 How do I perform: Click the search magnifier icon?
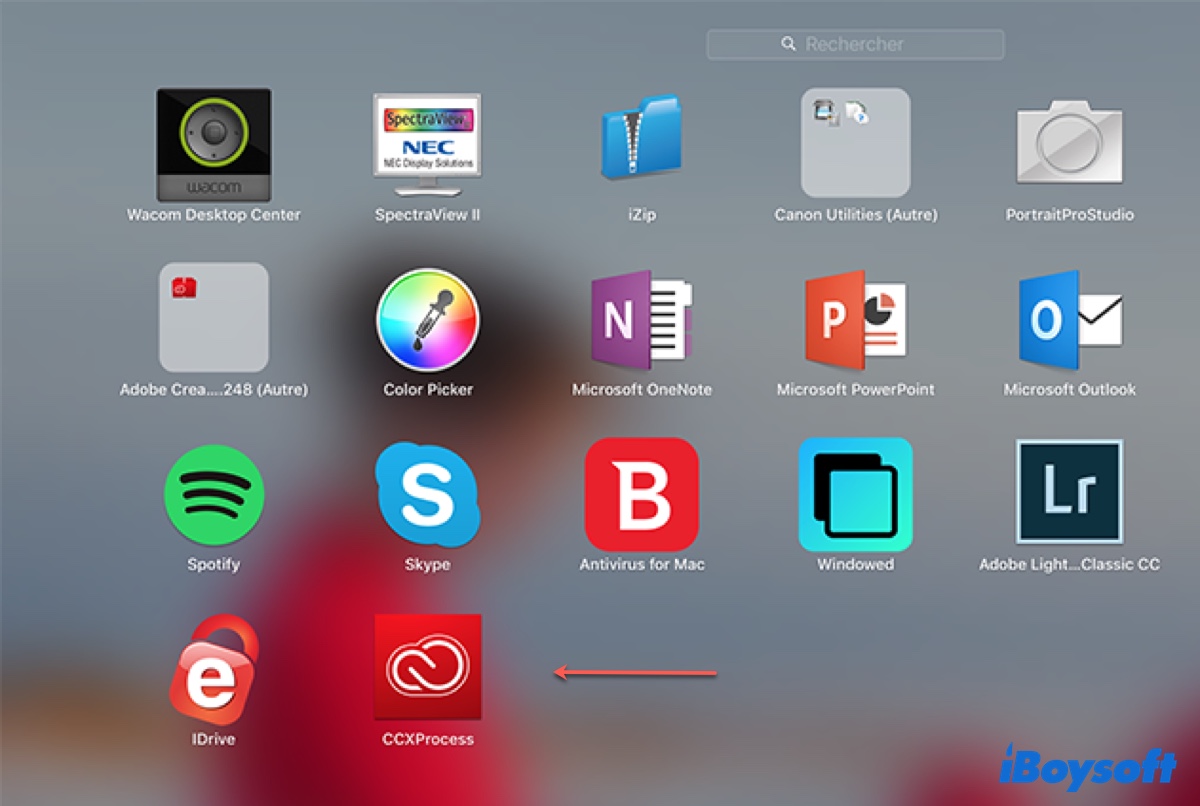(x=789, y=44)
